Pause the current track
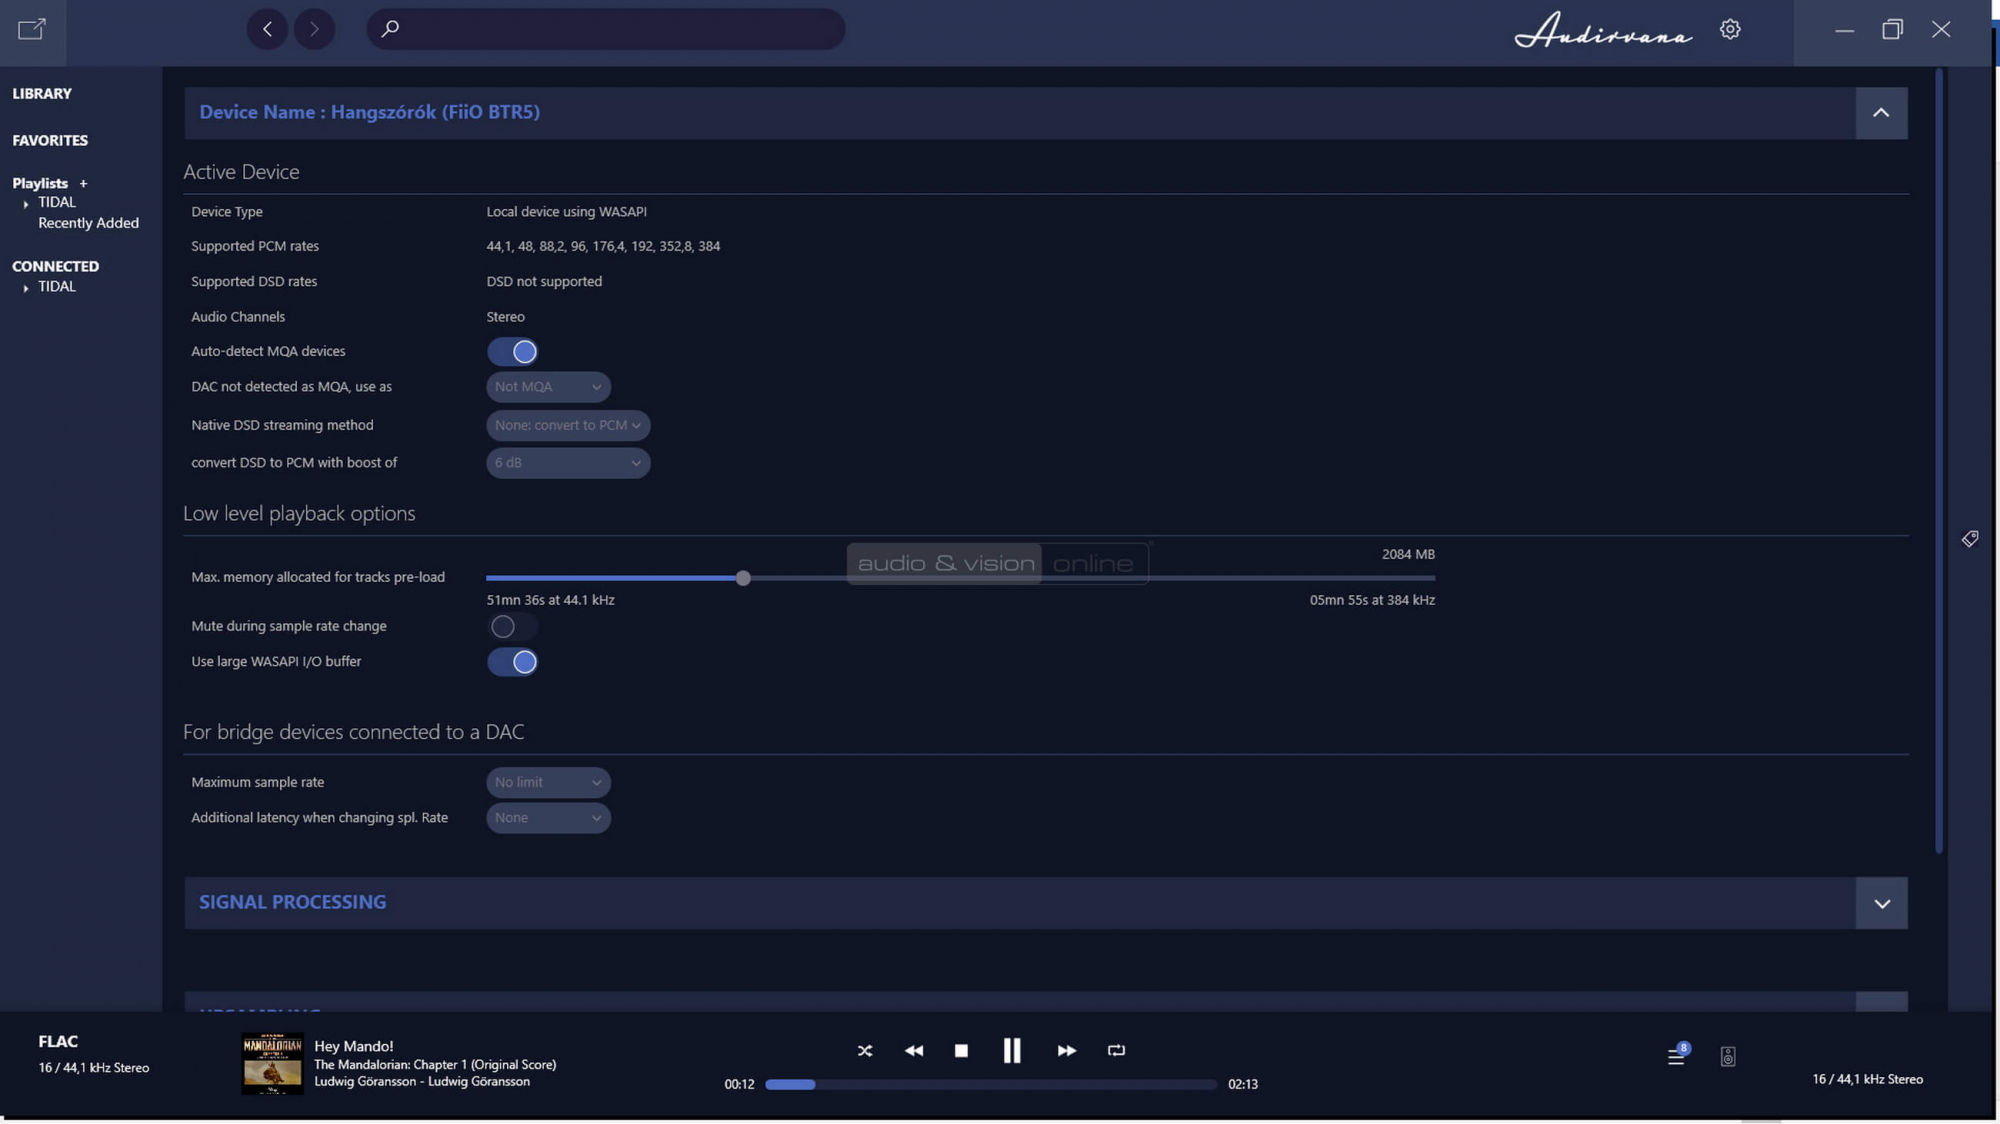Image resolution: width=2000 pixels, height=1124 pixels. (1012, 1050)
